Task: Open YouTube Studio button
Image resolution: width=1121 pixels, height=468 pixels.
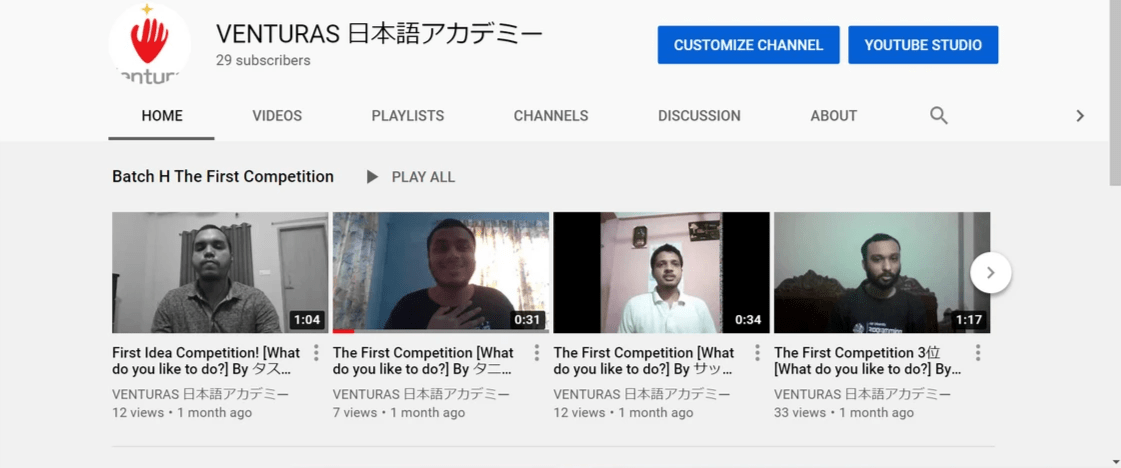Action: point(923,45)
